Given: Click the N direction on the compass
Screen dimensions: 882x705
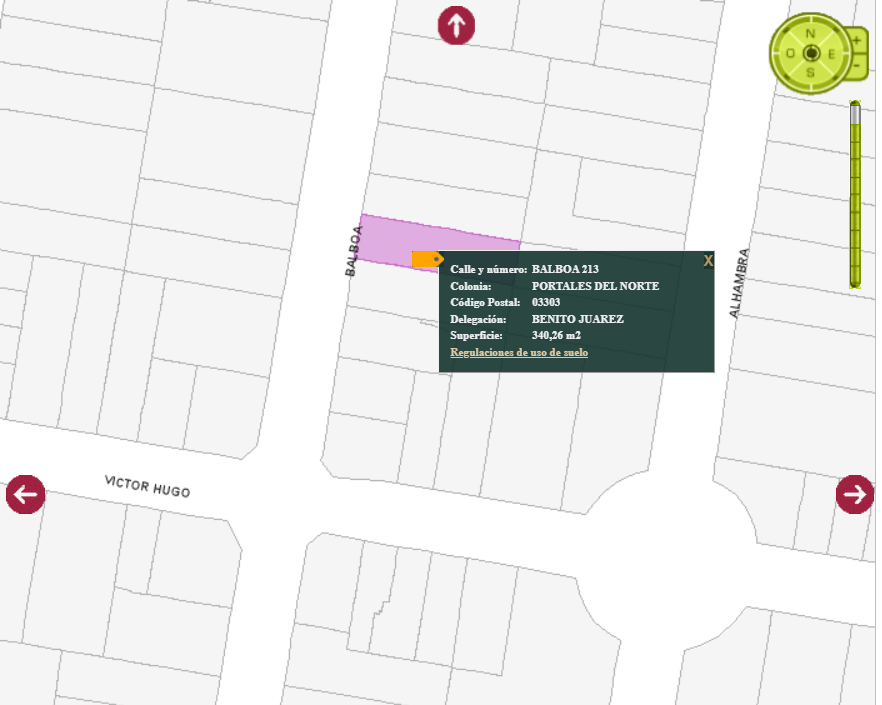Looking at the screenshot, I should (x=811, y=34).
